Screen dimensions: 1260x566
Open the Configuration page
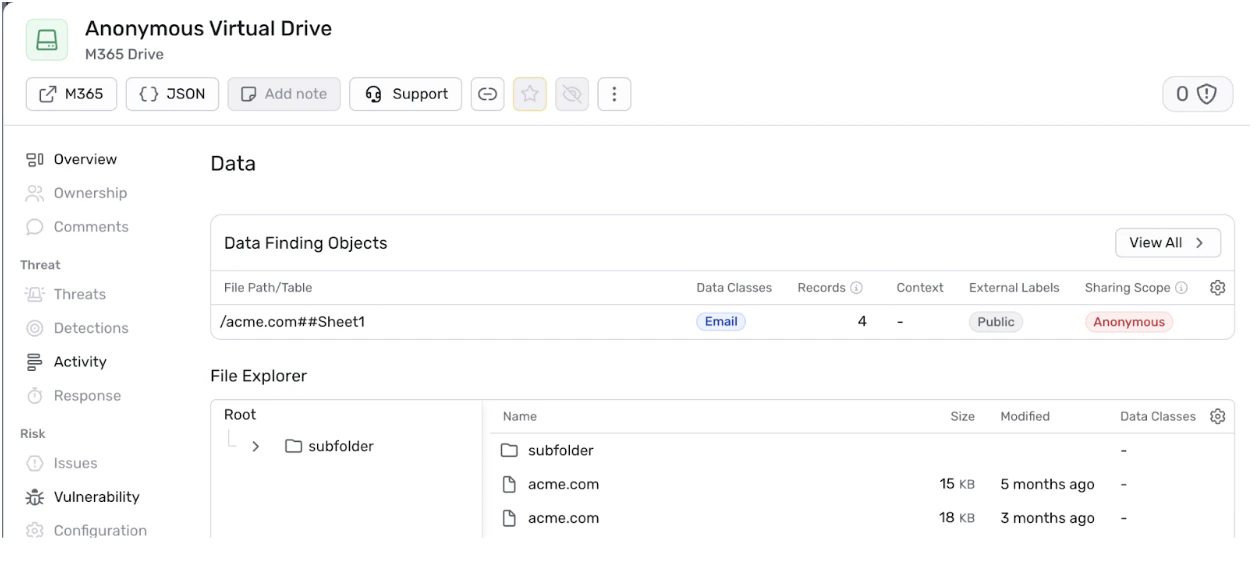click(86, 531)
